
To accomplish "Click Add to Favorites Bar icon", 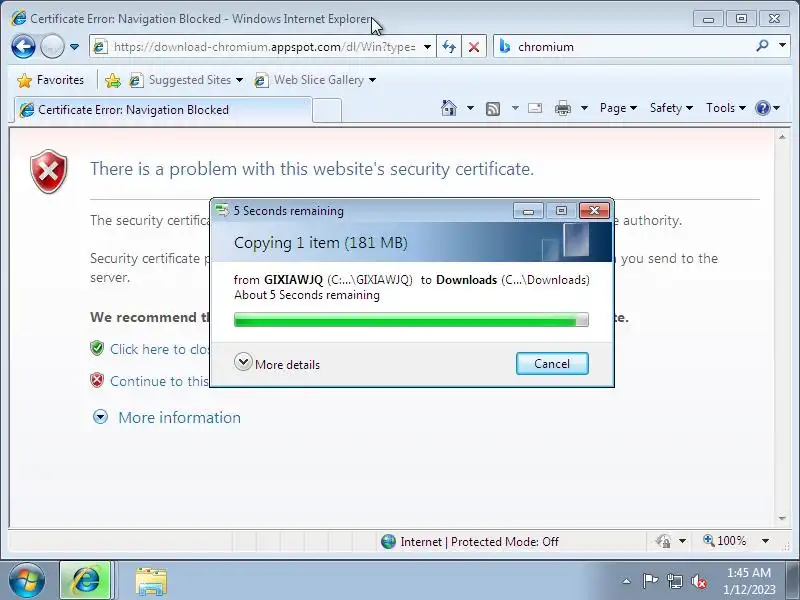I will (113, 80).
